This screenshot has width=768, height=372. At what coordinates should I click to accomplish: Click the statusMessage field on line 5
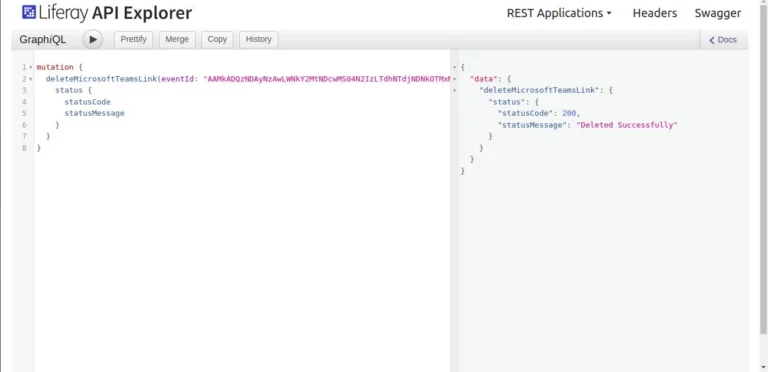click(94, 114)
